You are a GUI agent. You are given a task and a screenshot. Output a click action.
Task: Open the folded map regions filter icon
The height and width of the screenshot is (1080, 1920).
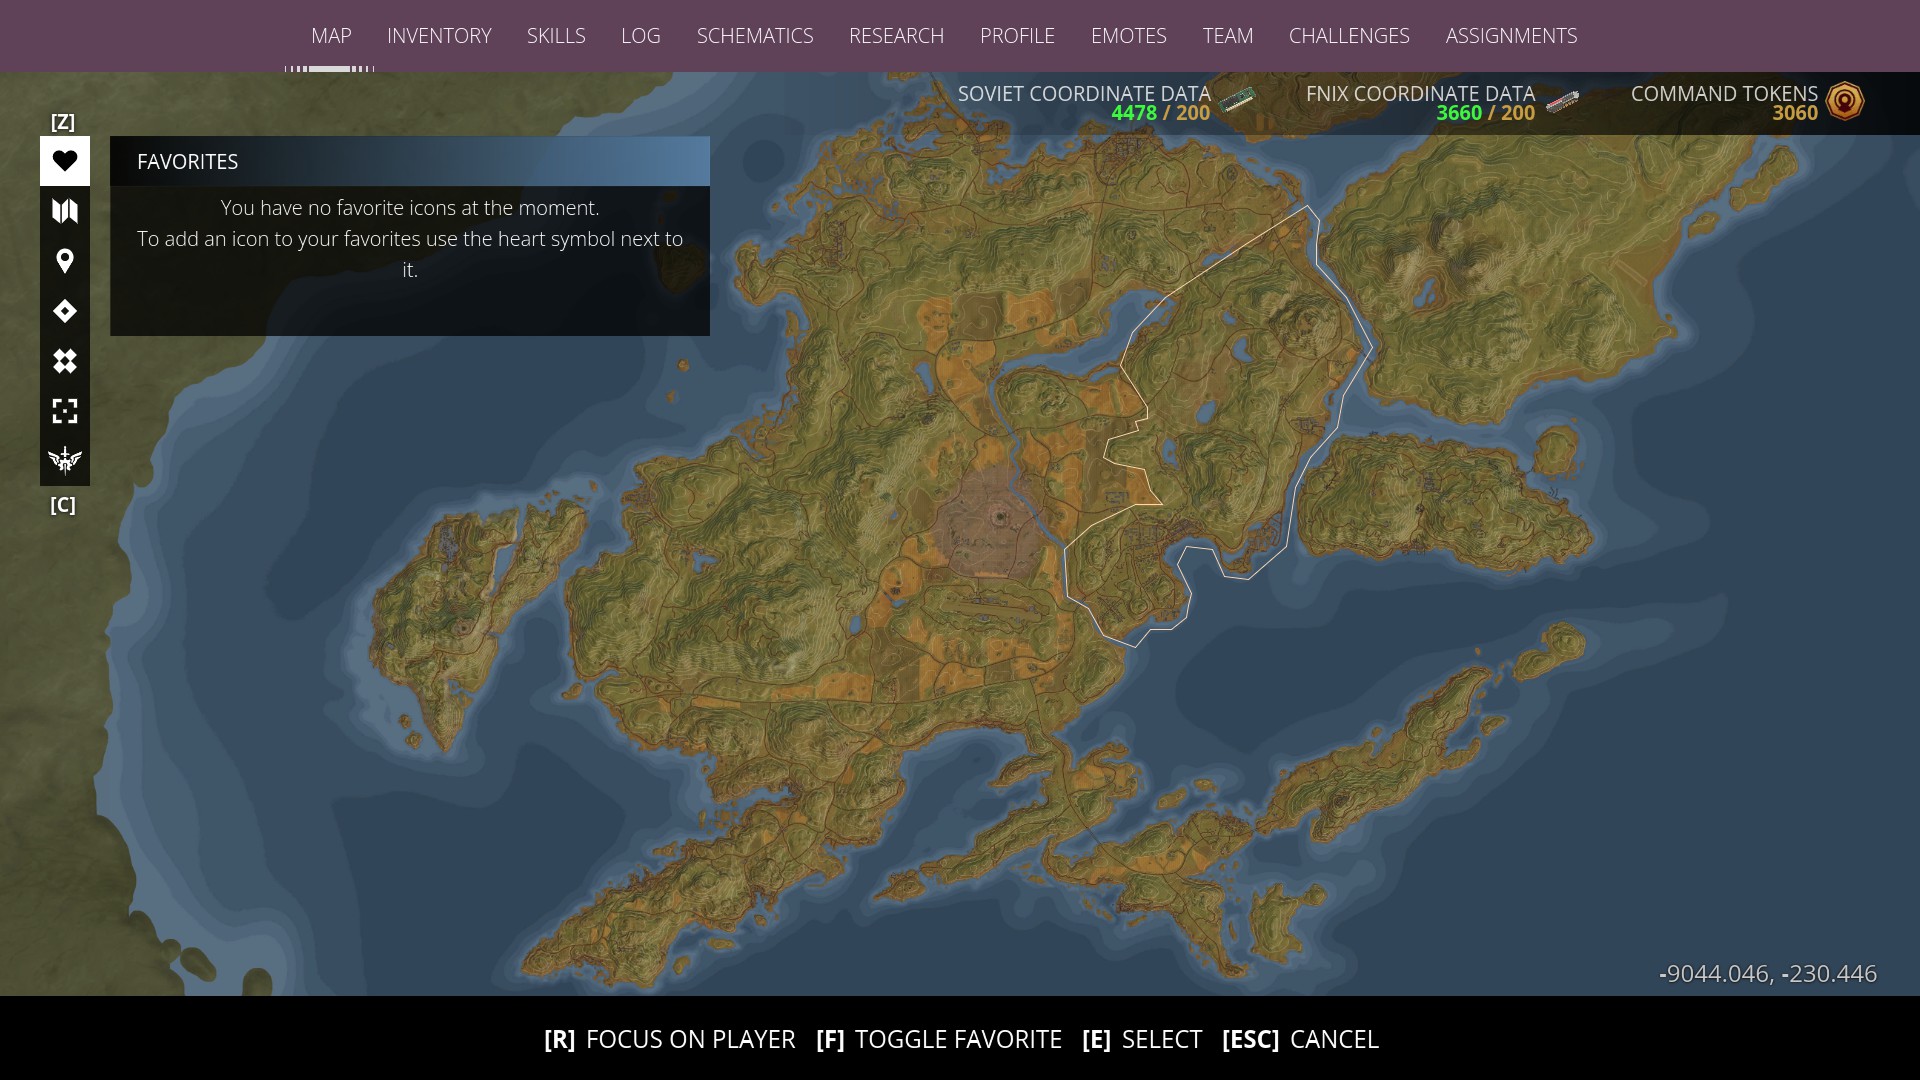click(65, 211)
